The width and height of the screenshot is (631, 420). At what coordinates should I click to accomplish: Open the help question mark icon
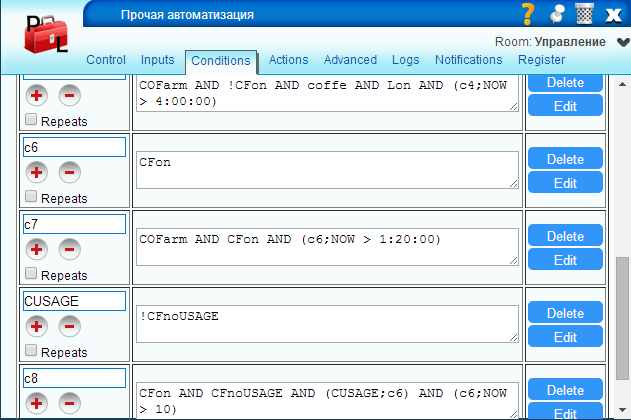click(x=529, y=14)
